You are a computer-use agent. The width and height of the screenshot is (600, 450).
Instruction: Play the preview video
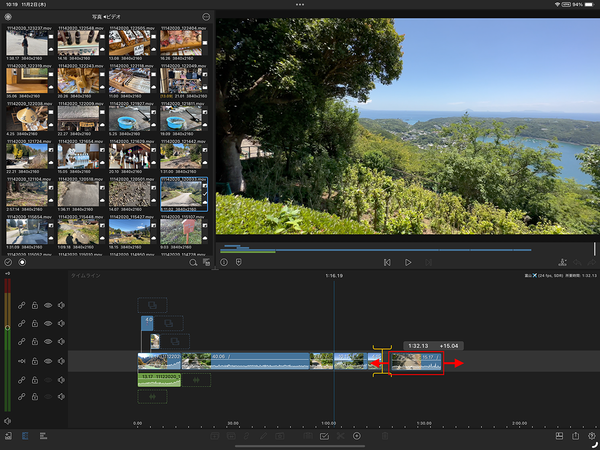click(408, 262)
